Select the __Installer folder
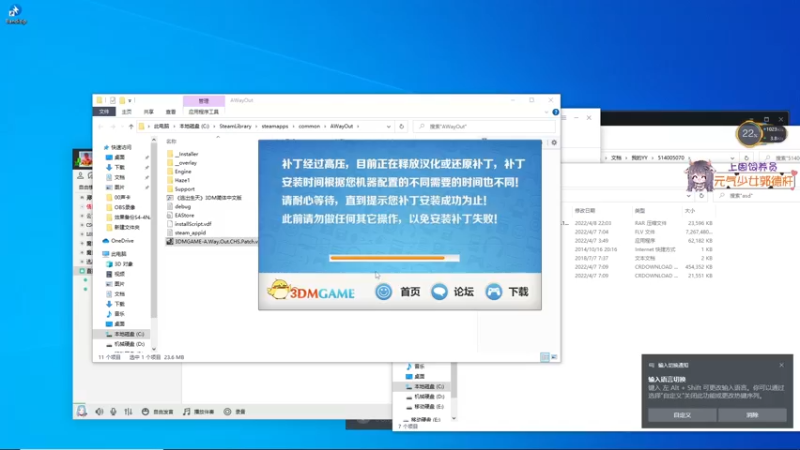Screen dimensions: 800x450 click(x=182, y=154)
